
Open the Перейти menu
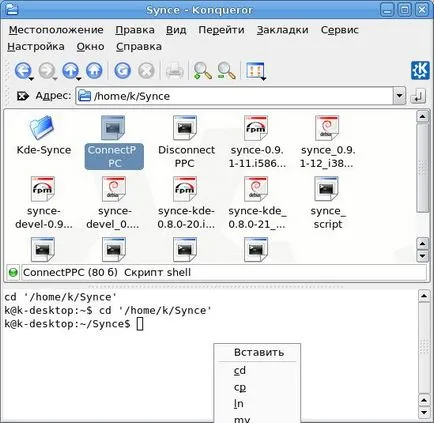221,30
